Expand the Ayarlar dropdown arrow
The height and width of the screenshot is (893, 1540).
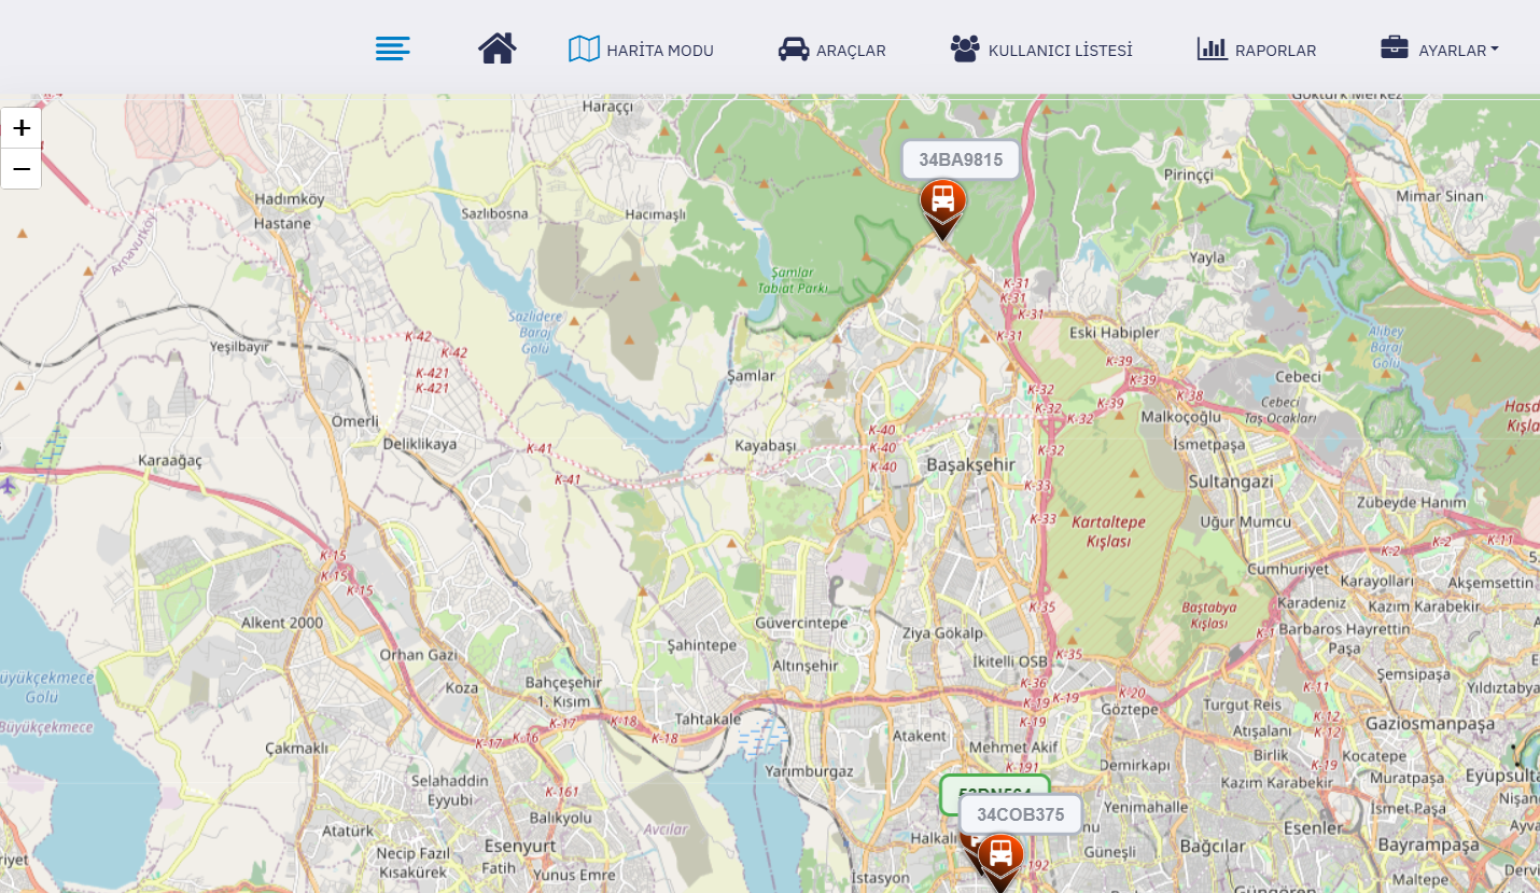[1494, 49]
